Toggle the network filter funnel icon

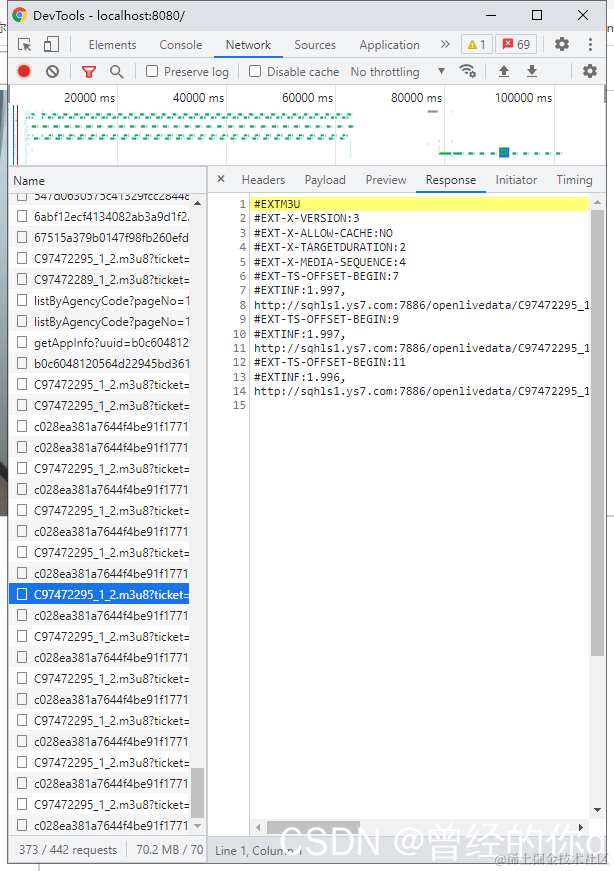88,72
